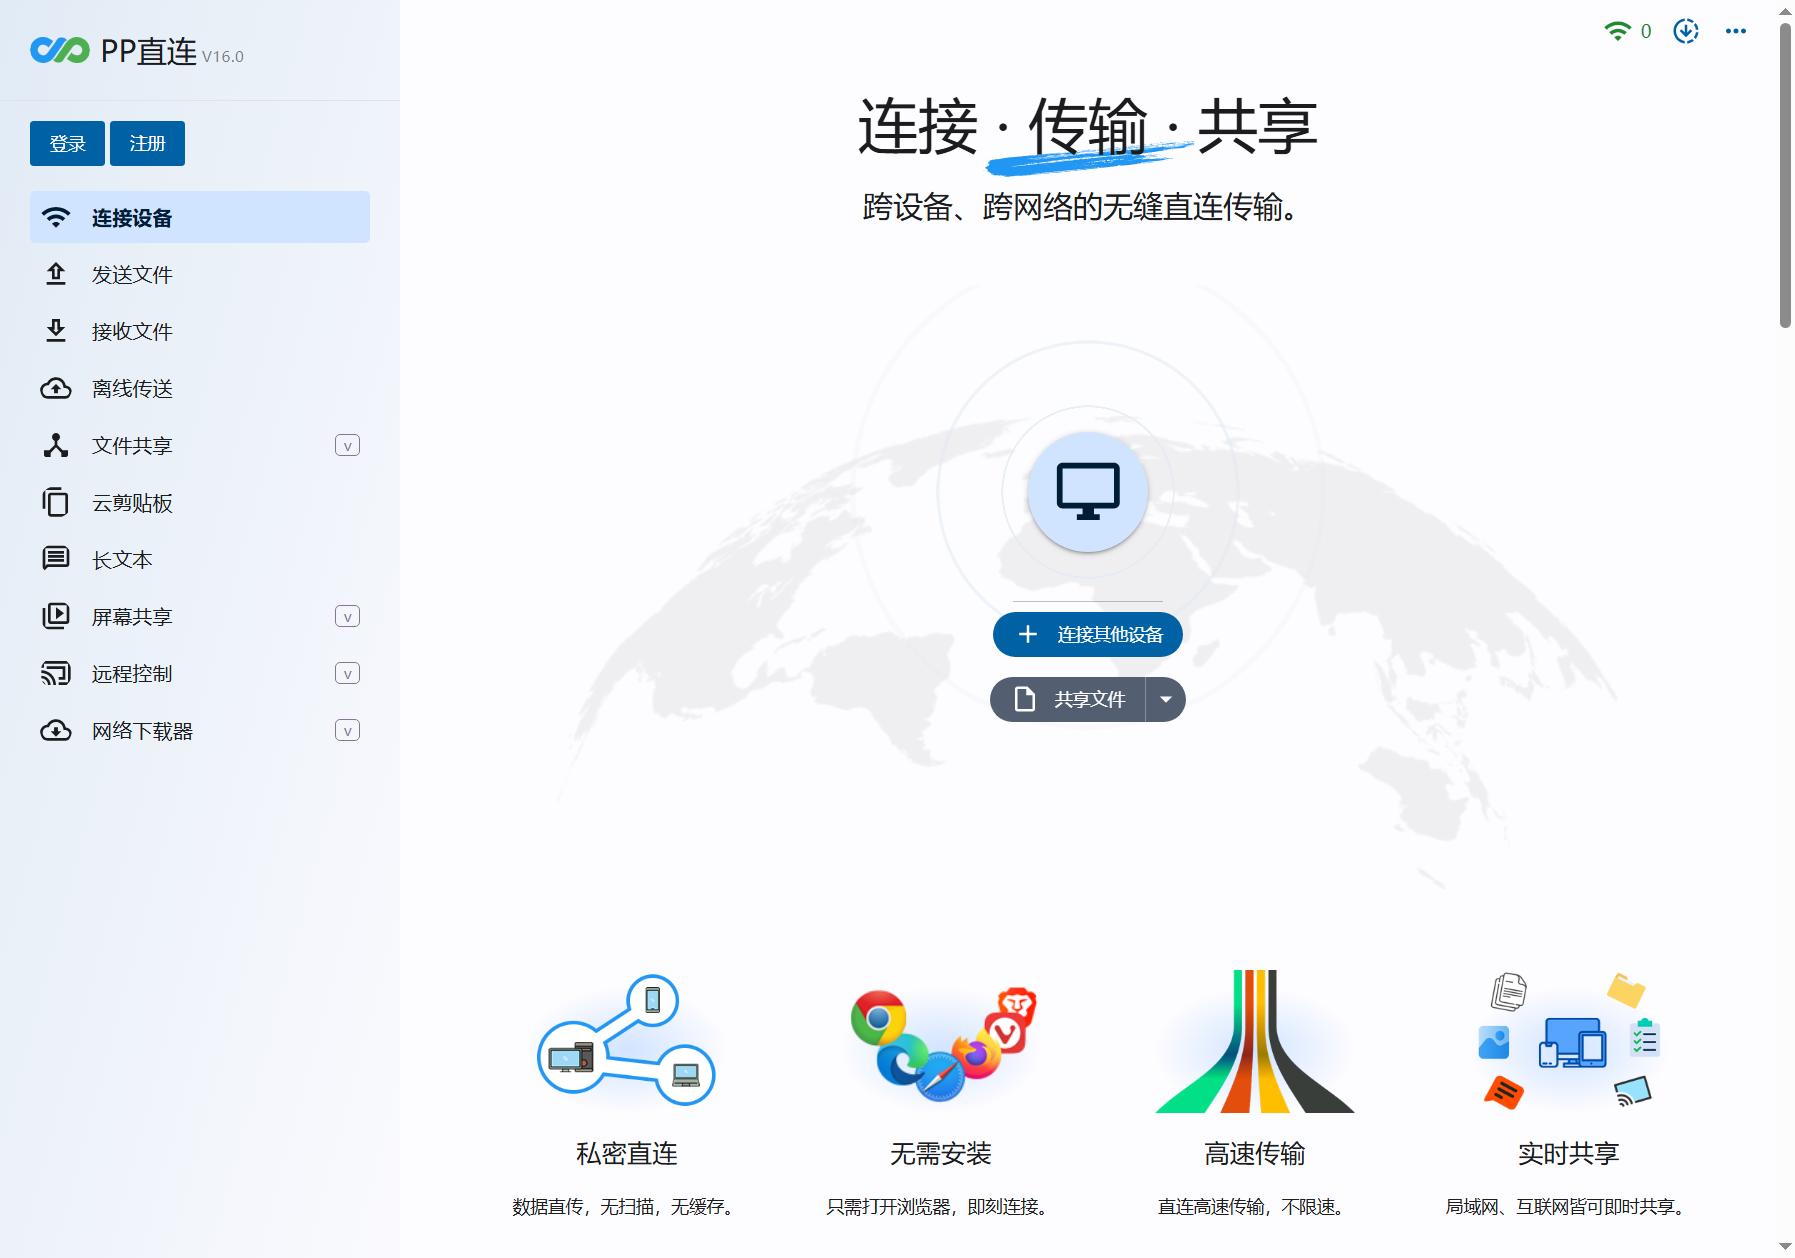Click the 私密直连 network illustration
The height and width of the screenshot is (1258, 1795).
pos(627,1040)
